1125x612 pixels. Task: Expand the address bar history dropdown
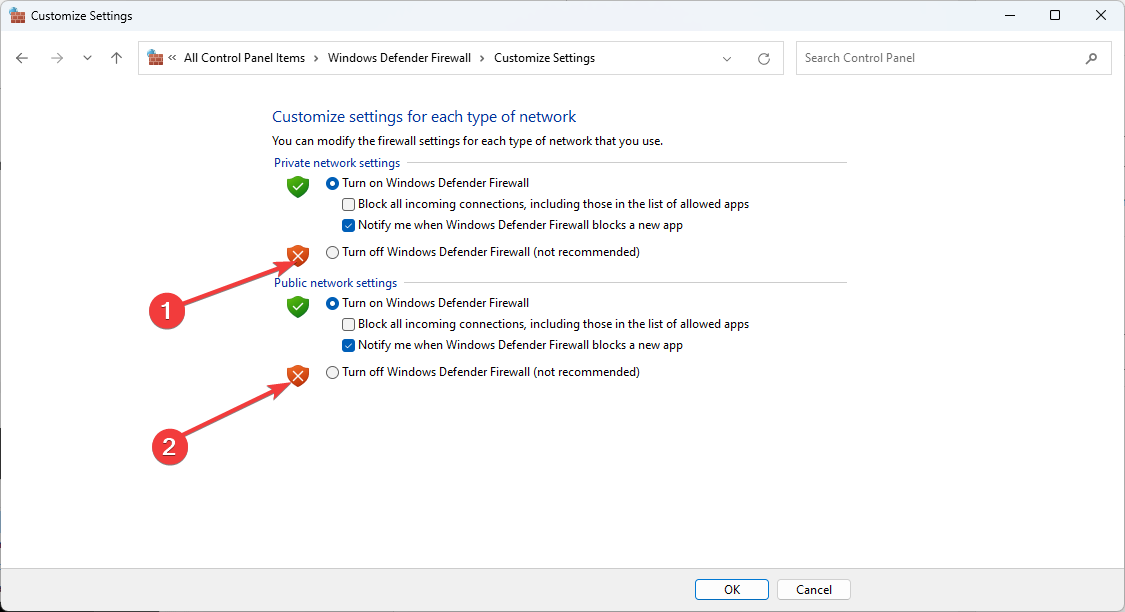coord(727,59)
